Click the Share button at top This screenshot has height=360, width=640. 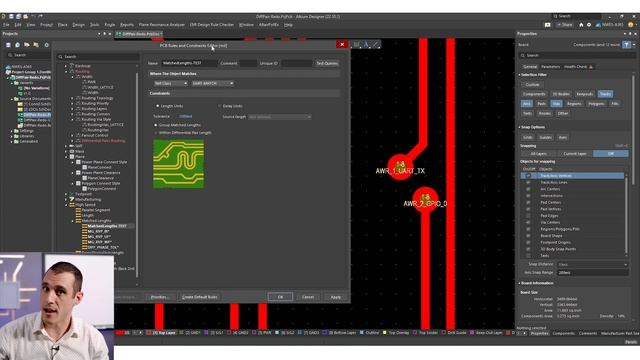564,25
